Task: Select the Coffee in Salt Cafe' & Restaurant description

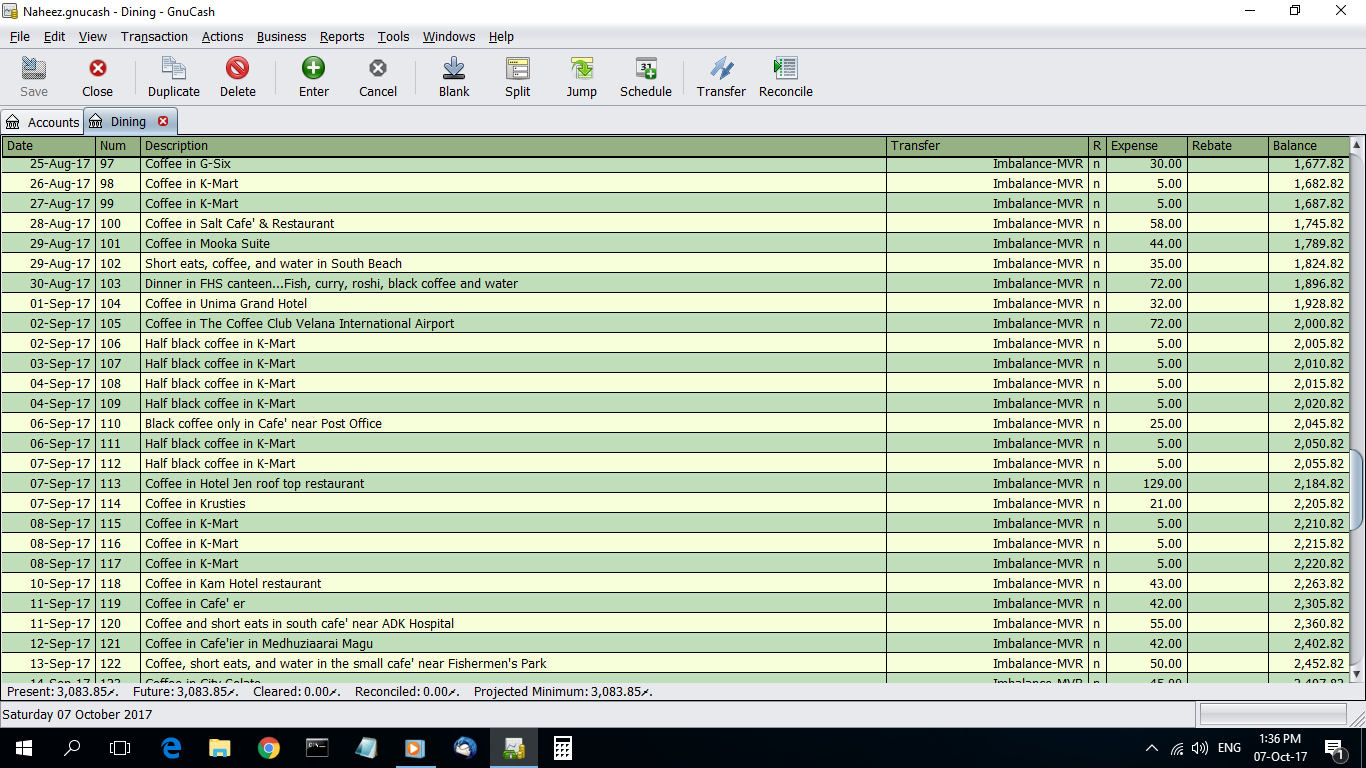Action: [x=514, y=223]
